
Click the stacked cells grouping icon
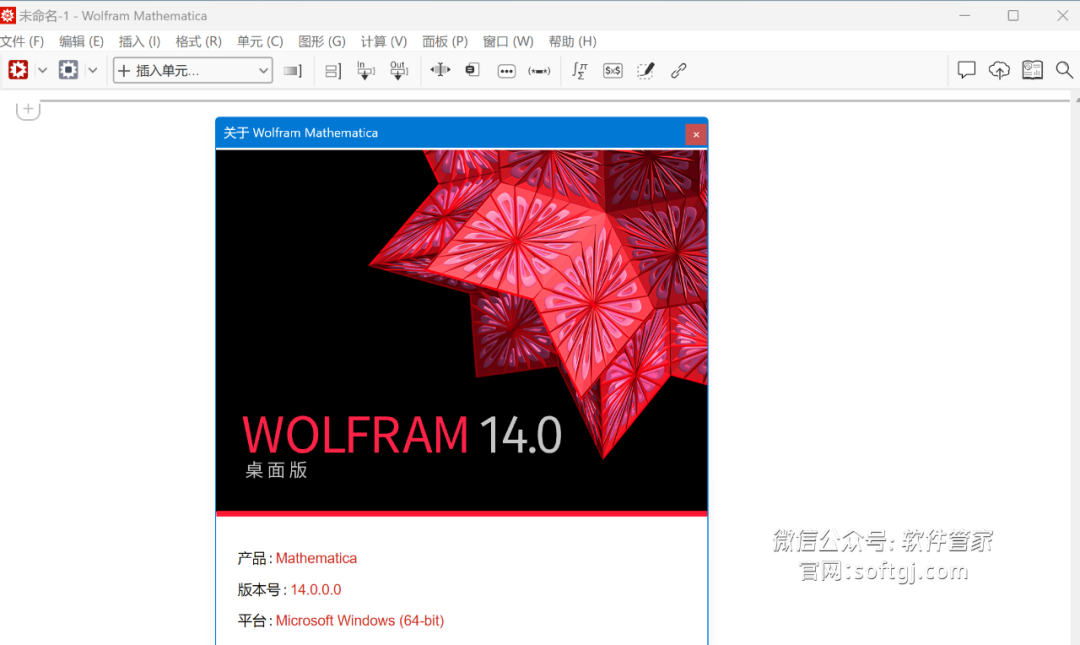point(333,70)
